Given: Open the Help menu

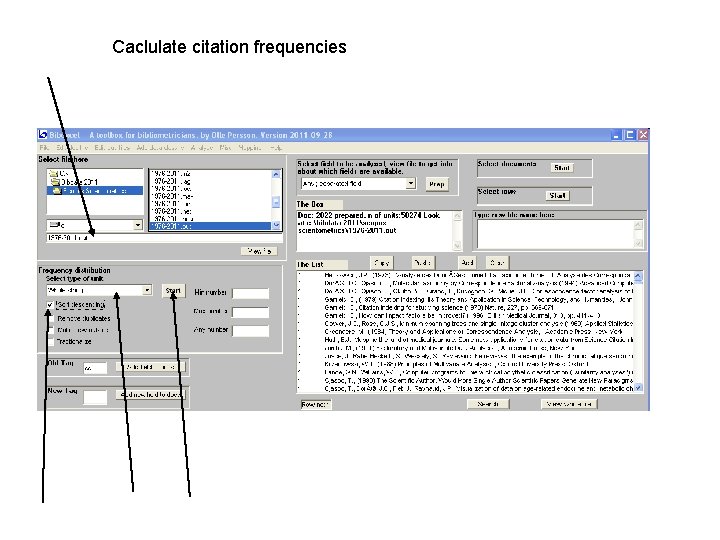Looking at the screenshot, I should [276, 147].
